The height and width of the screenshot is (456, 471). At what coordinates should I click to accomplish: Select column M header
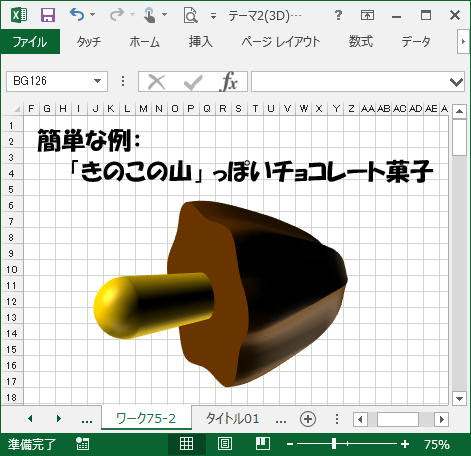point(143,109)
